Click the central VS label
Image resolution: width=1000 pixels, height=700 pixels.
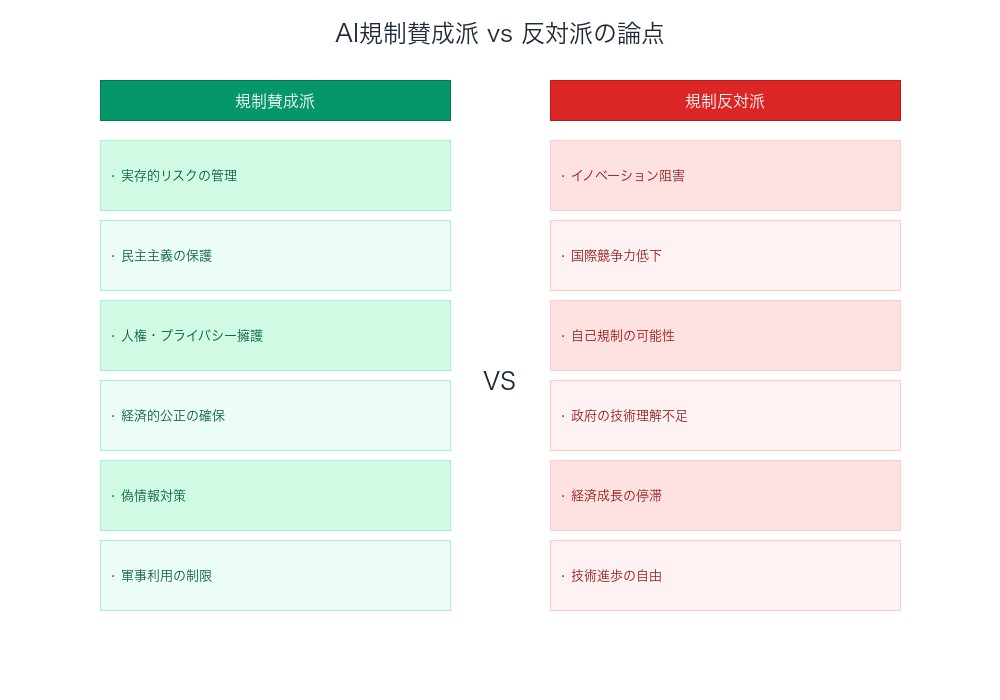point(499,381)
